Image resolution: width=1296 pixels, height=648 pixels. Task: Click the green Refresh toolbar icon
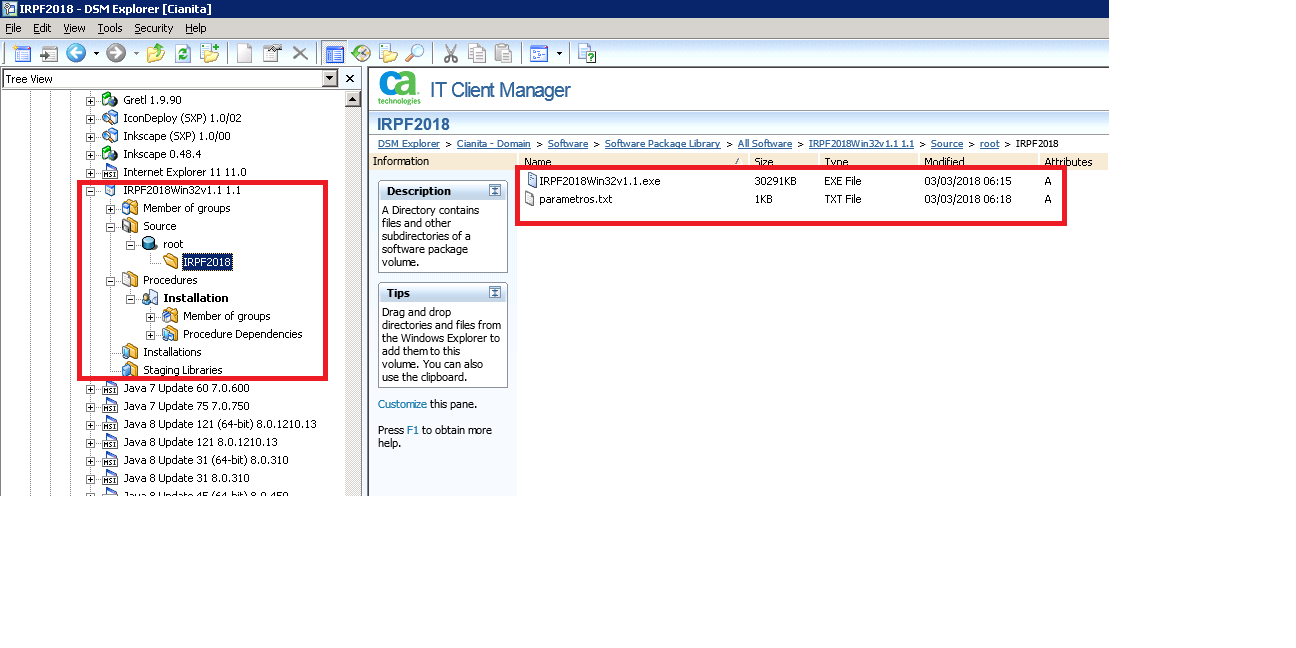[183, 53]
